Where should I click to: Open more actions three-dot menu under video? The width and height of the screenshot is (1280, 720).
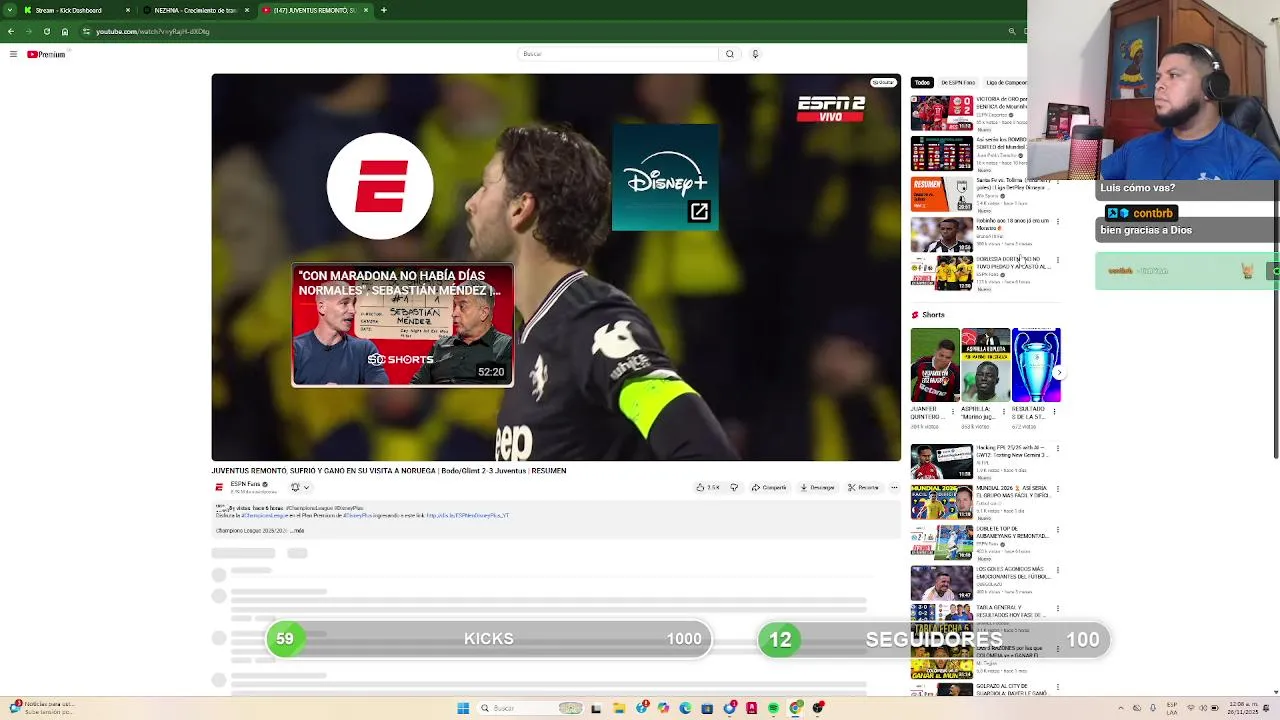click(x=894, y=488)
